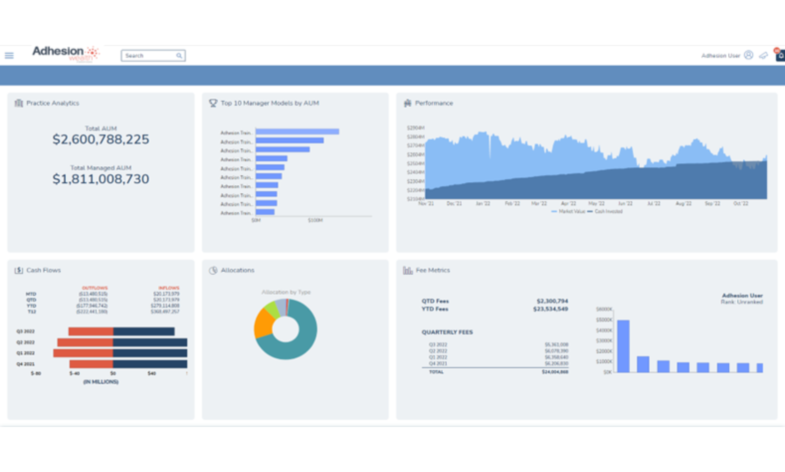Click the Fee Metrics chart icon
Image resolution: width=785 pixels, height=472 pixels.
[408, 270]
